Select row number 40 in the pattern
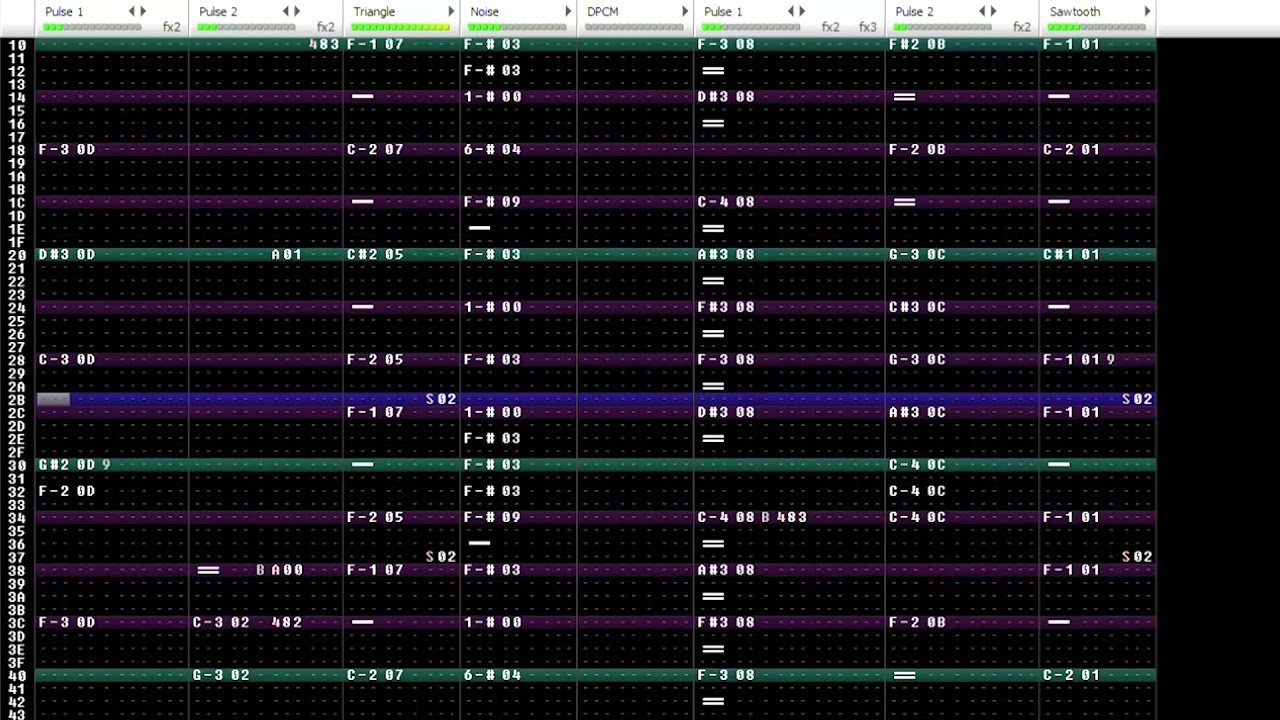 [17, 675]
